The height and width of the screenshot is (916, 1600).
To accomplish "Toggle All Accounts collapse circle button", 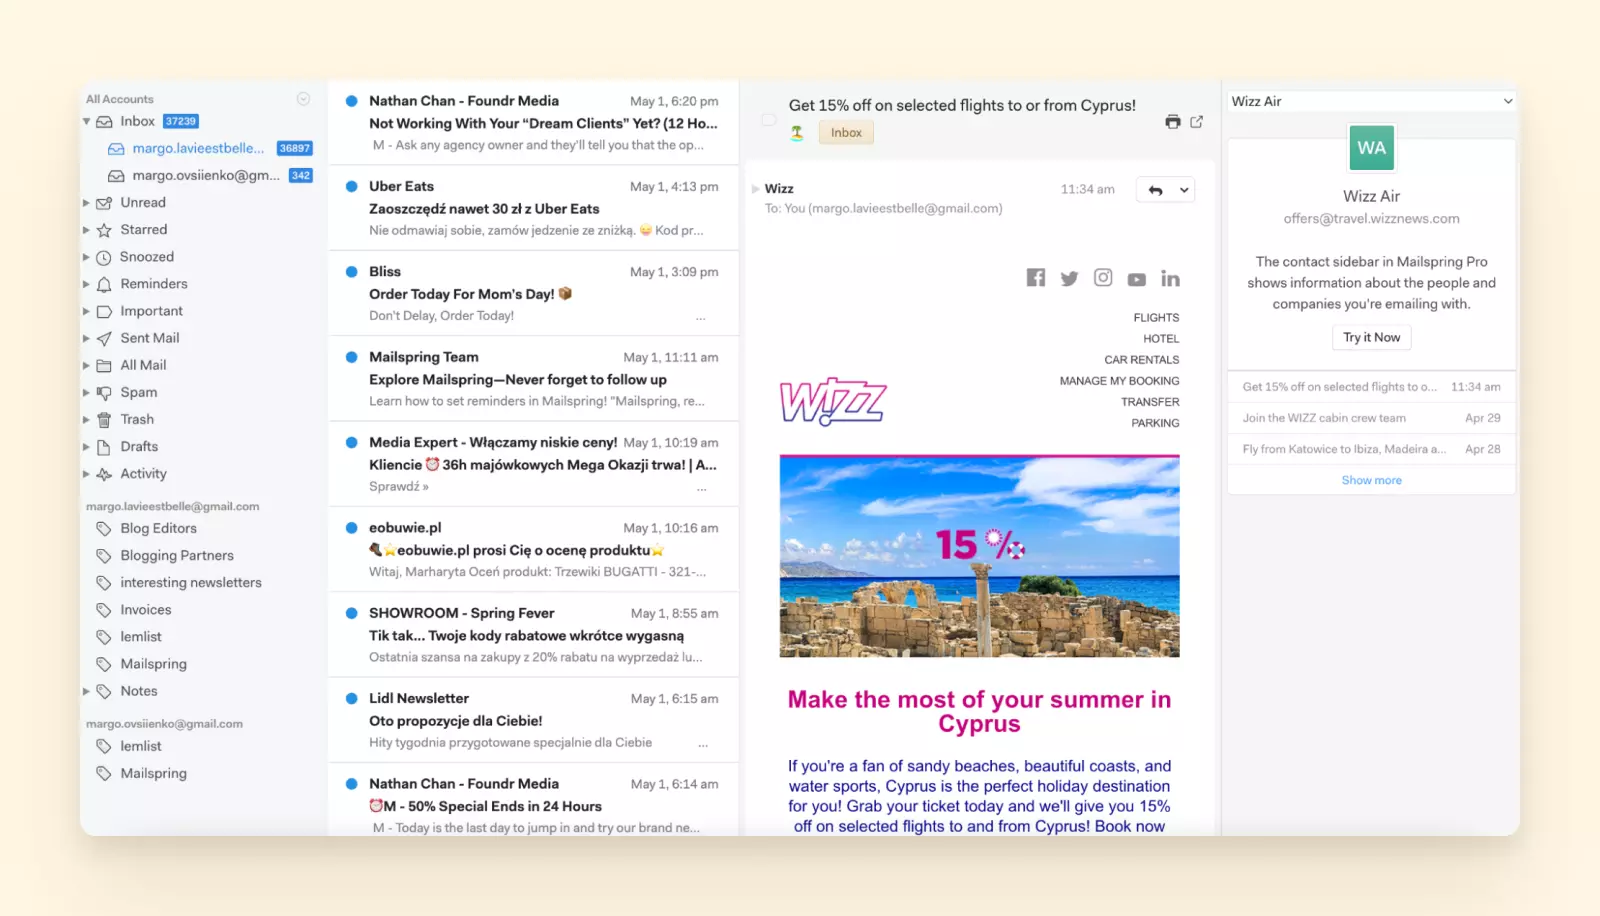I will (x=303, y=99).
